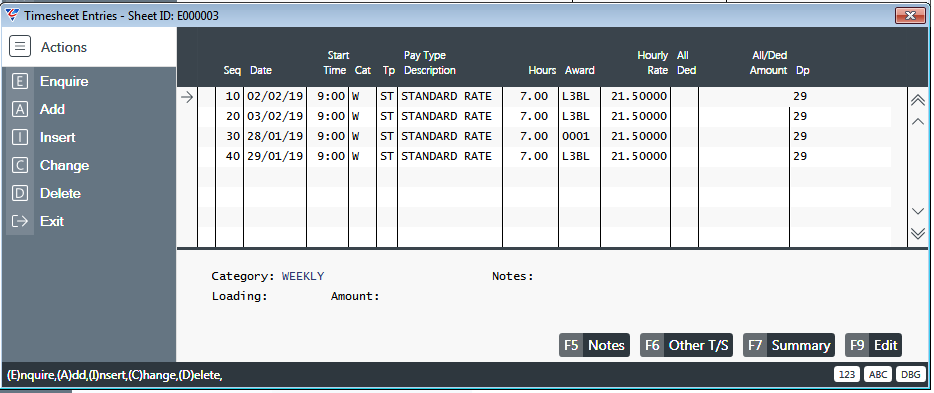This screenshot has height=393, width=934.
Task: Click the Add A key icon
Action: pyautogui.click(x=20, y=110)
